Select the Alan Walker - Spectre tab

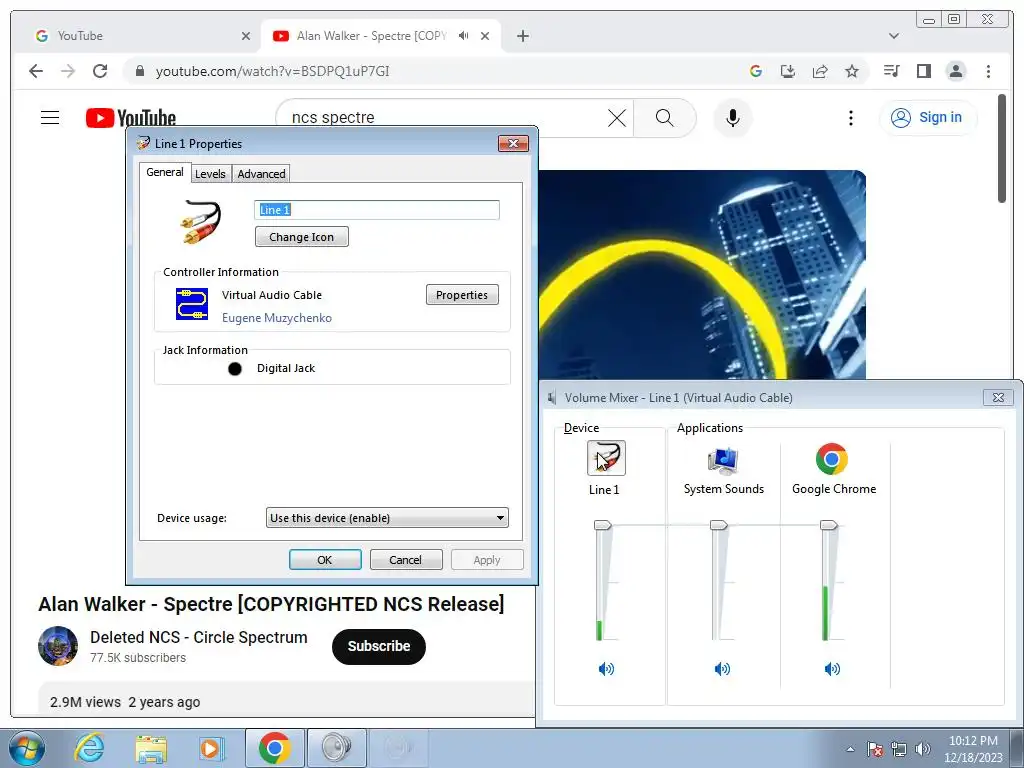click(381, 36)
